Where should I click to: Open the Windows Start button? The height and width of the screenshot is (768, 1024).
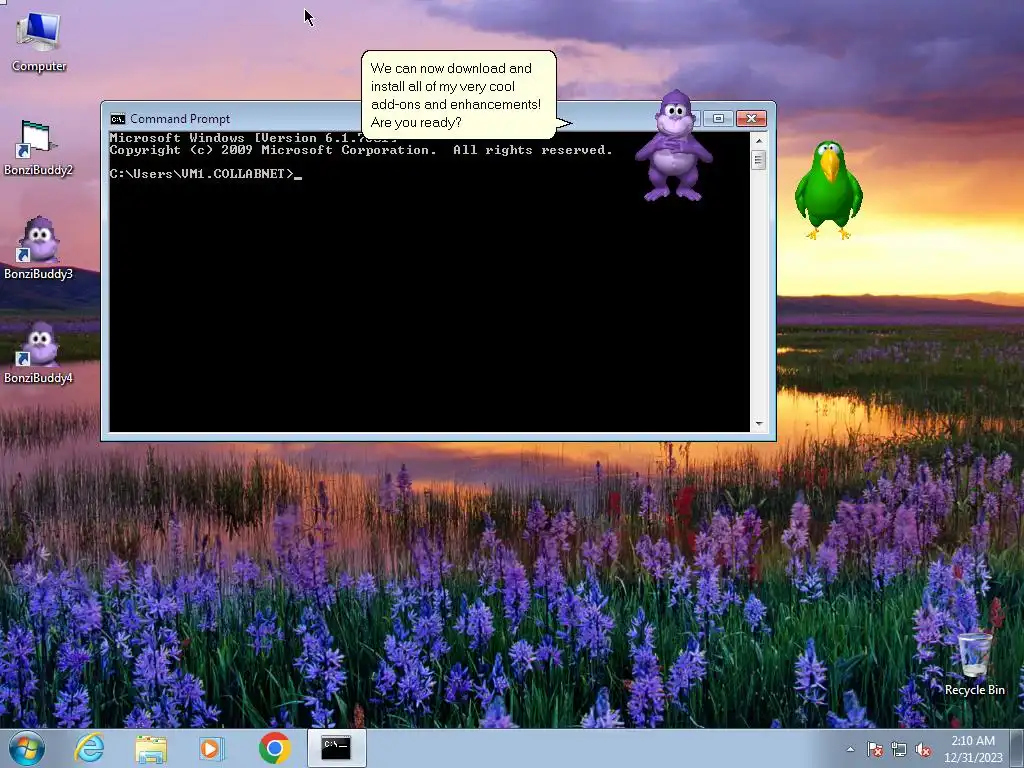click(x=27, y=748)
